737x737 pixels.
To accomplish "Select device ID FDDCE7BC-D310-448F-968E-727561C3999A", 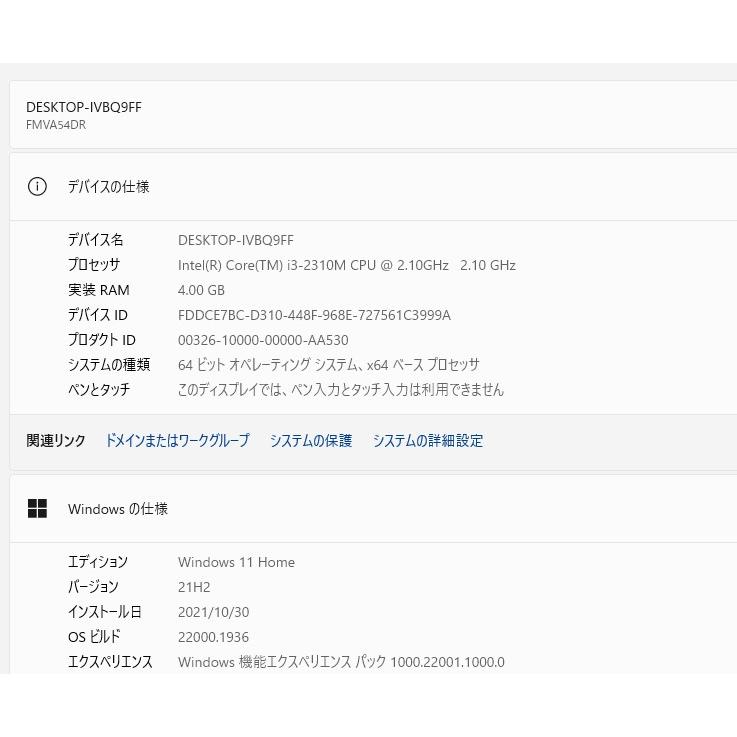I will click(314, 315).
